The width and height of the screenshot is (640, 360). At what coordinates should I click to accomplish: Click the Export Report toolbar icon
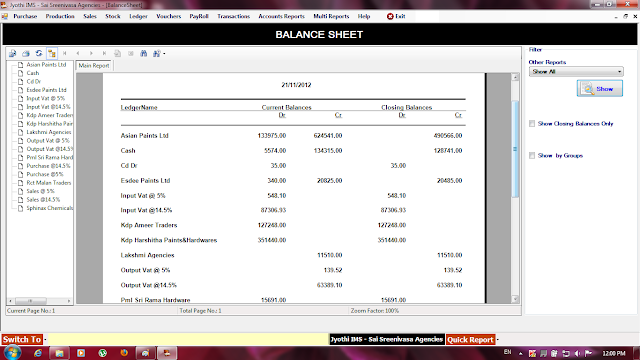coord(13,53)
